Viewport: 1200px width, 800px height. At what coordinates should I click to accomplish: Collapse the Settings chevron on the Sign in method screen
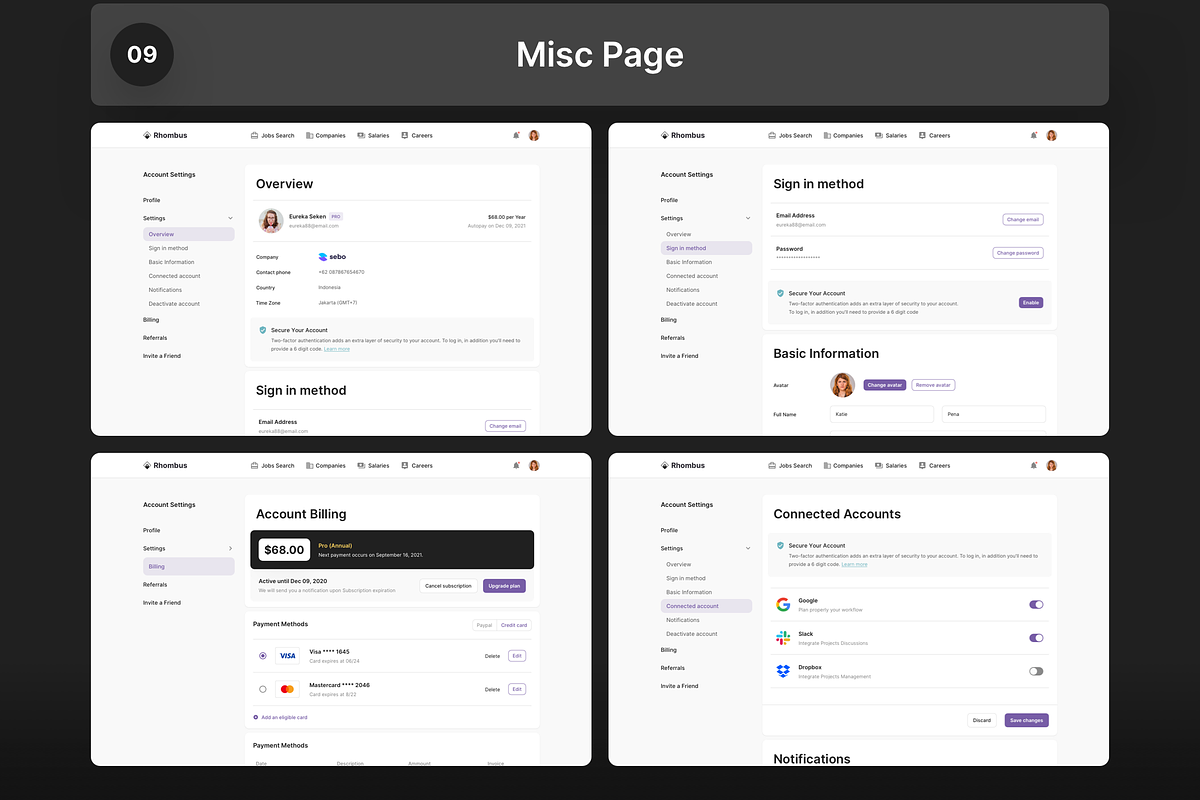(748, 218)
